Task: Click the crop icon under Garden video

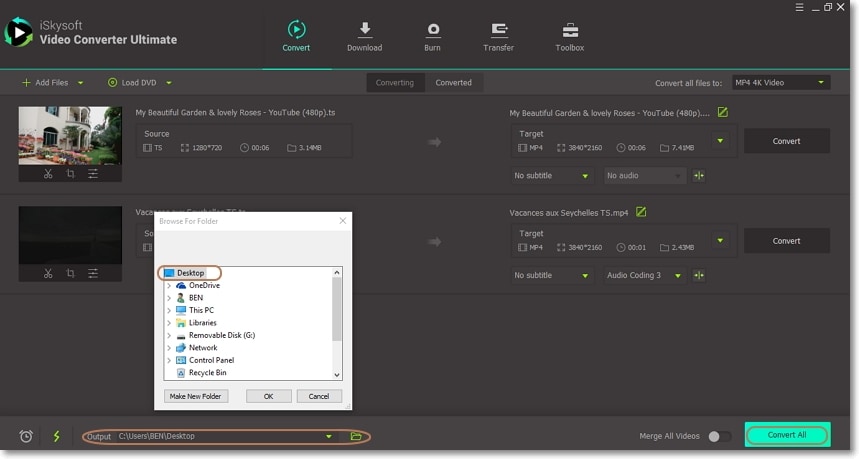Action: tap(70, 174)
